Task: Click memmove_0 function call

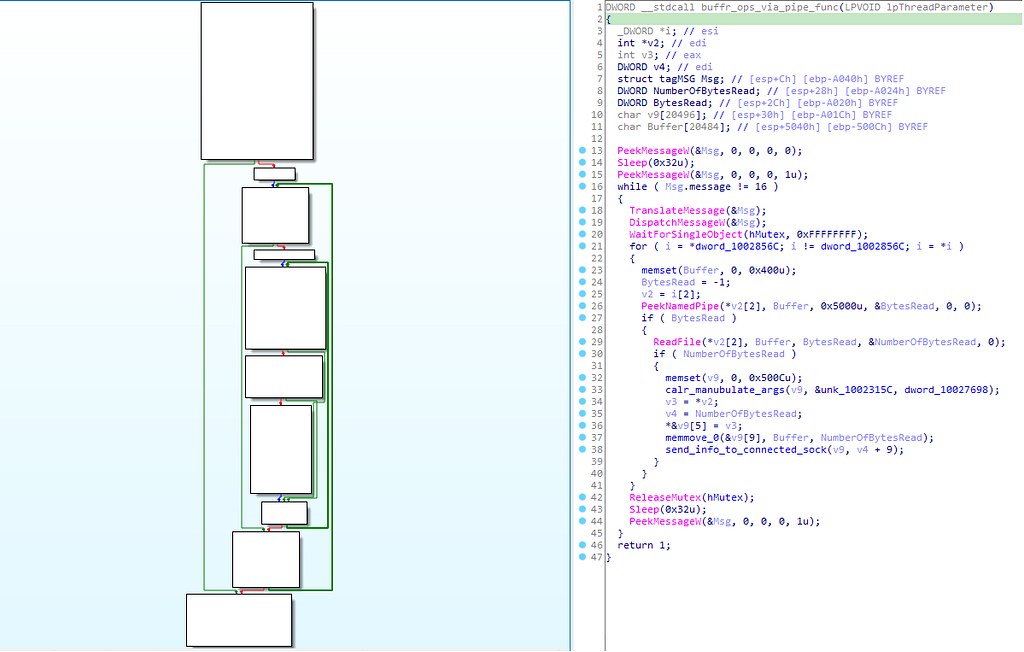Action: [x=692, y=438]
